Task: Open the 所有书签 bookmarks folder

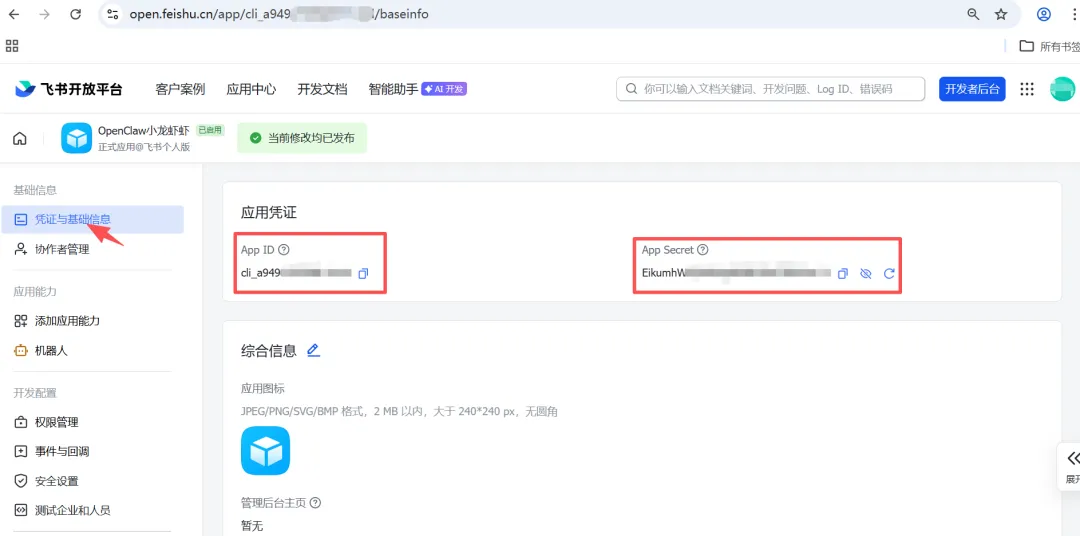Action: point(1049,46)
